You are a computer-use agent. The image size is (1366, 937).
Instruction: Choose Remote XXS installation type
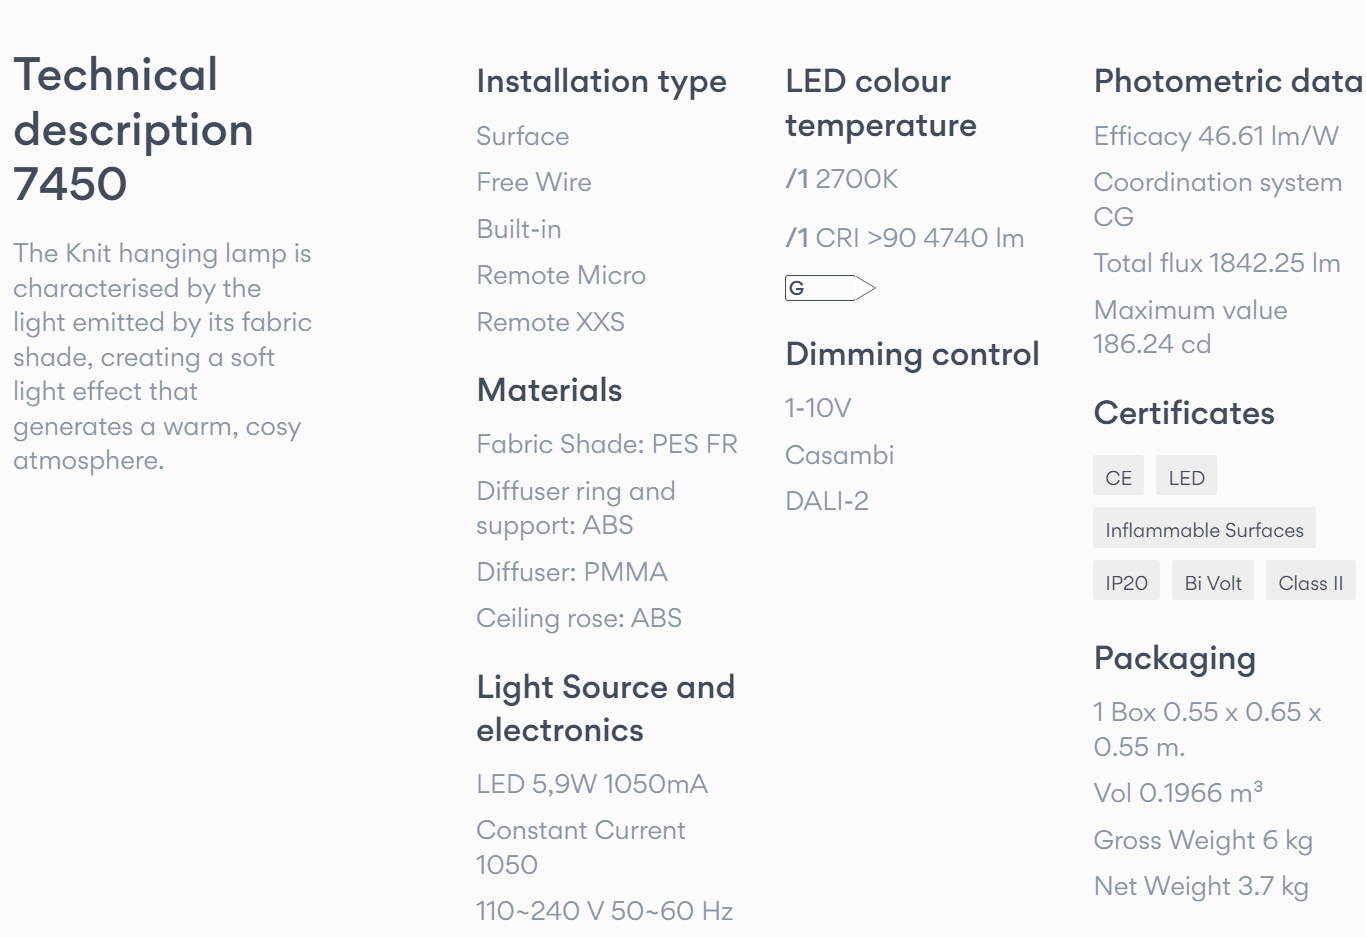(551, 322)
